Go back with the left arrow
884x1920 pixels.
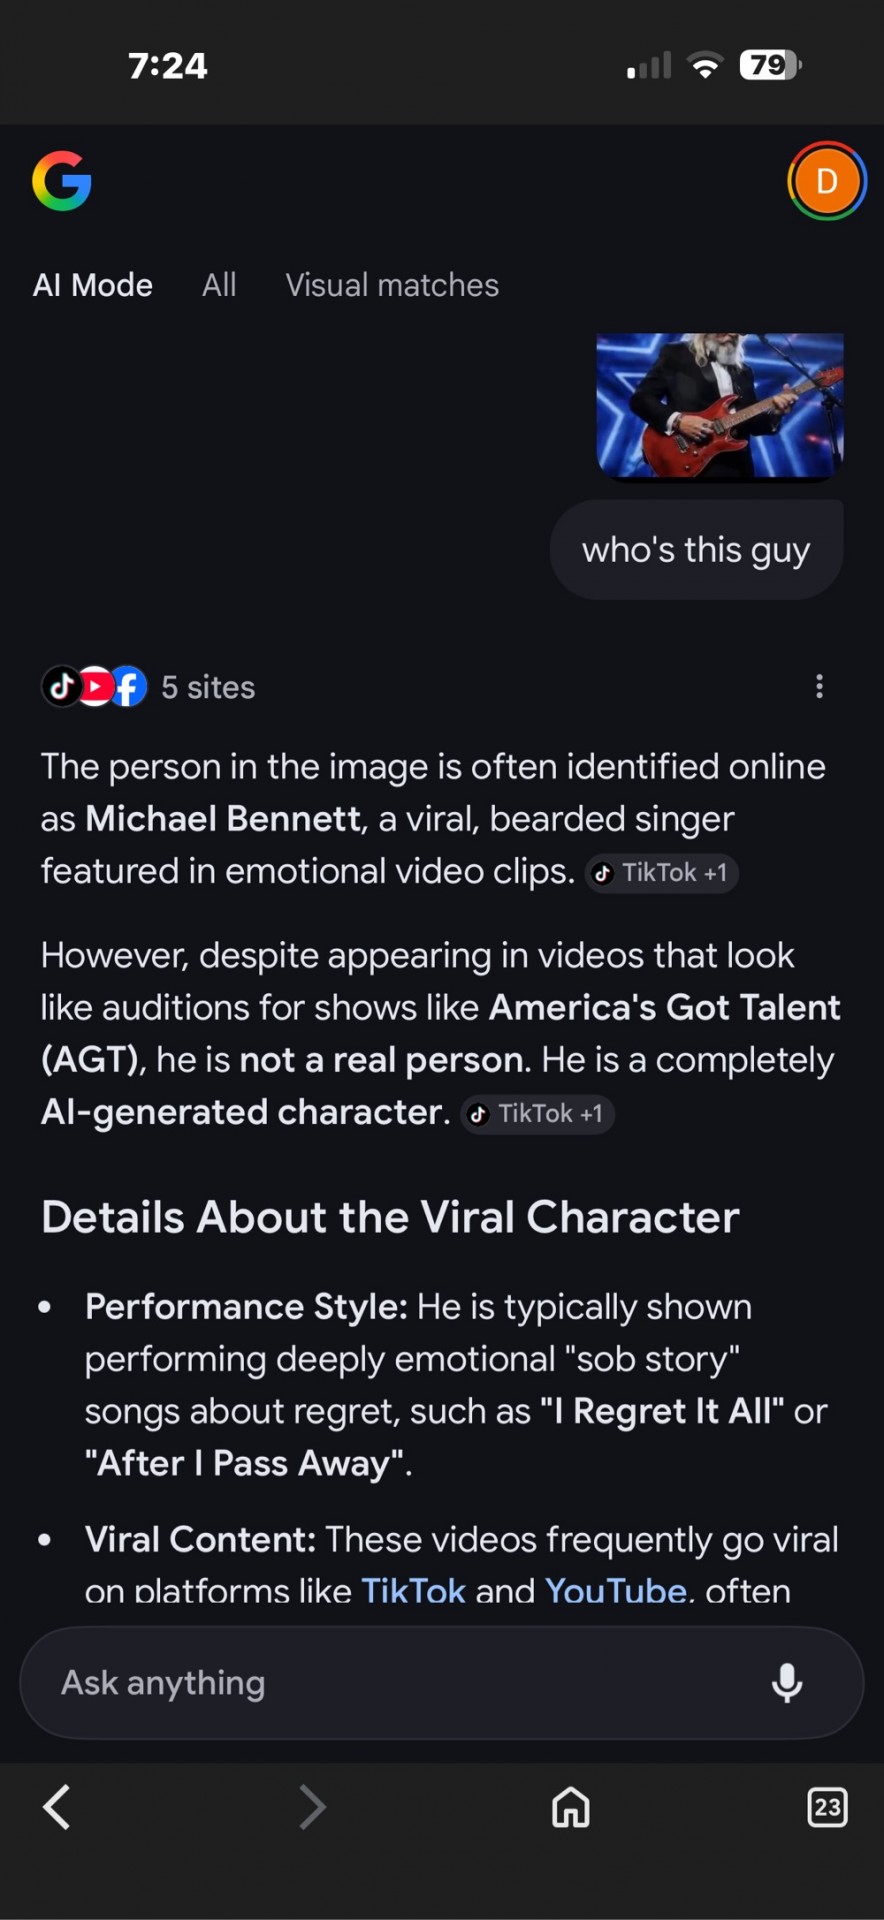coord(57,1807)
